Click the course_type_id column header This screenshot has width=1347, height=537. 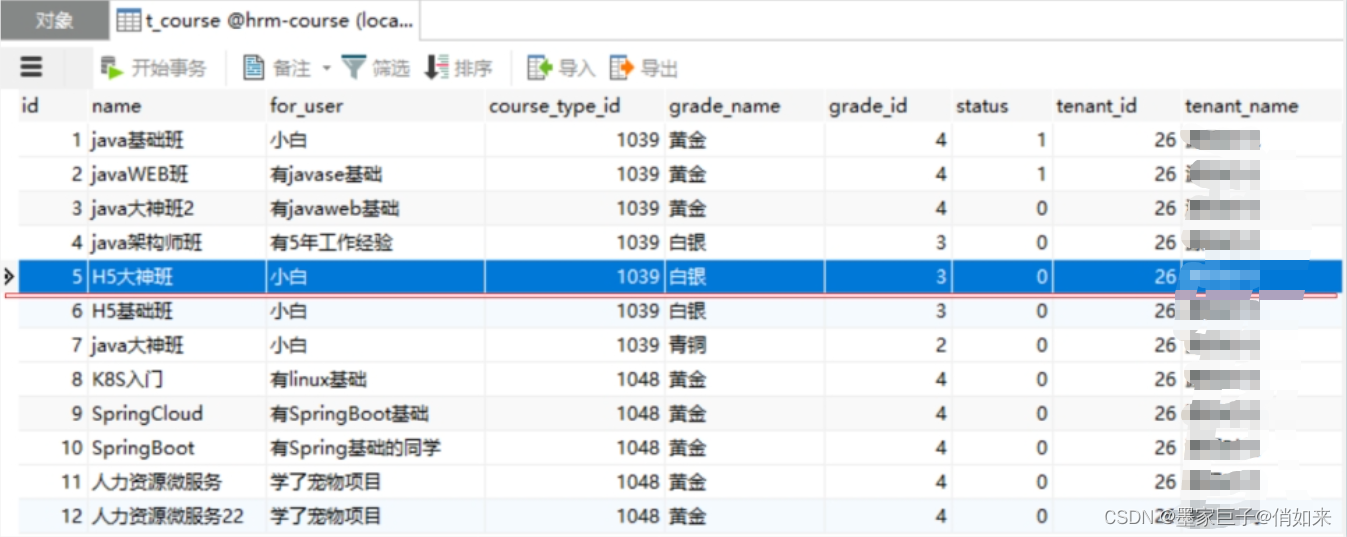[x=575, y=106]
